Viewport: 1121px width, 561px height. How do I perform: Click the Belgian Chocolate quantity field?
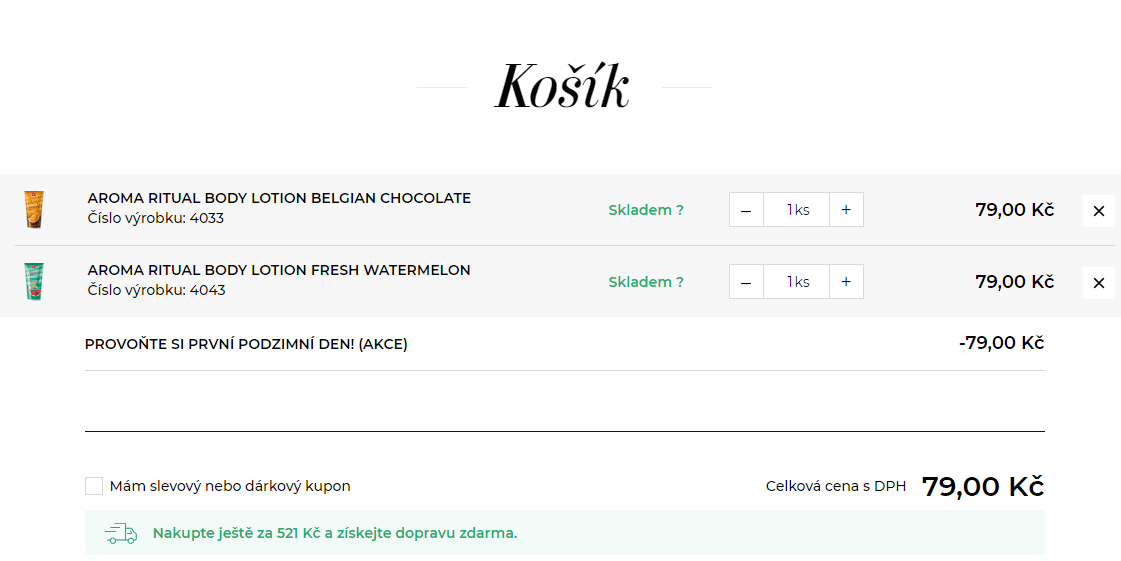click(796, 210)
